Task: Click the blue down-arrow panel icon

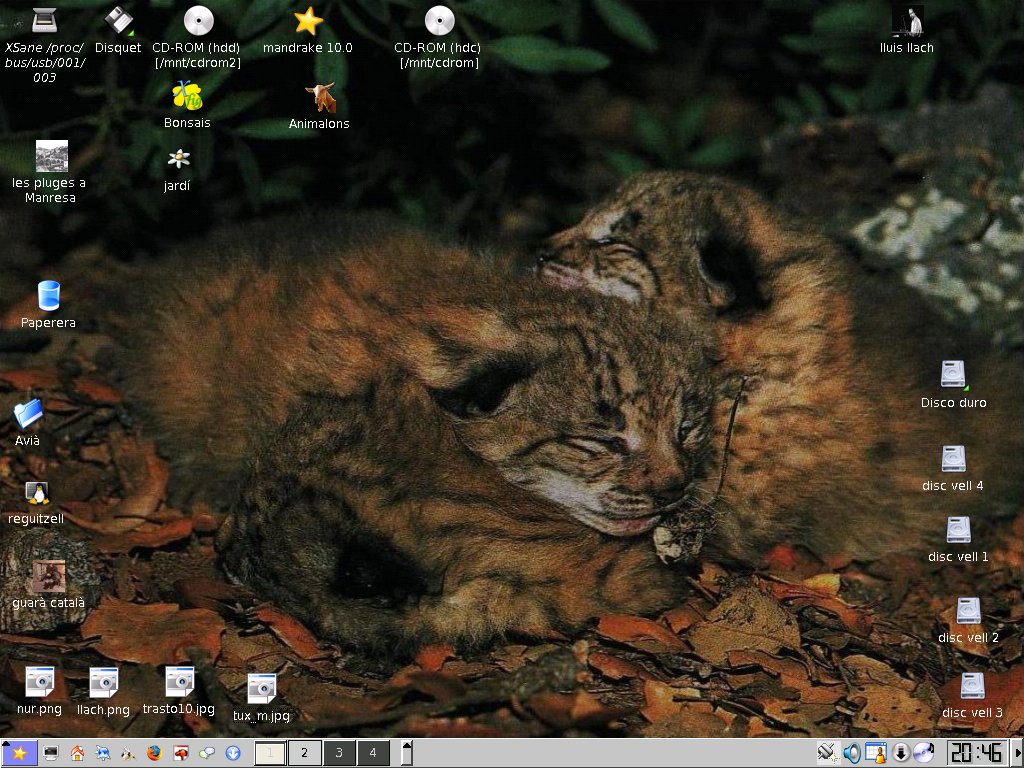Action: [x=233, y=753]
